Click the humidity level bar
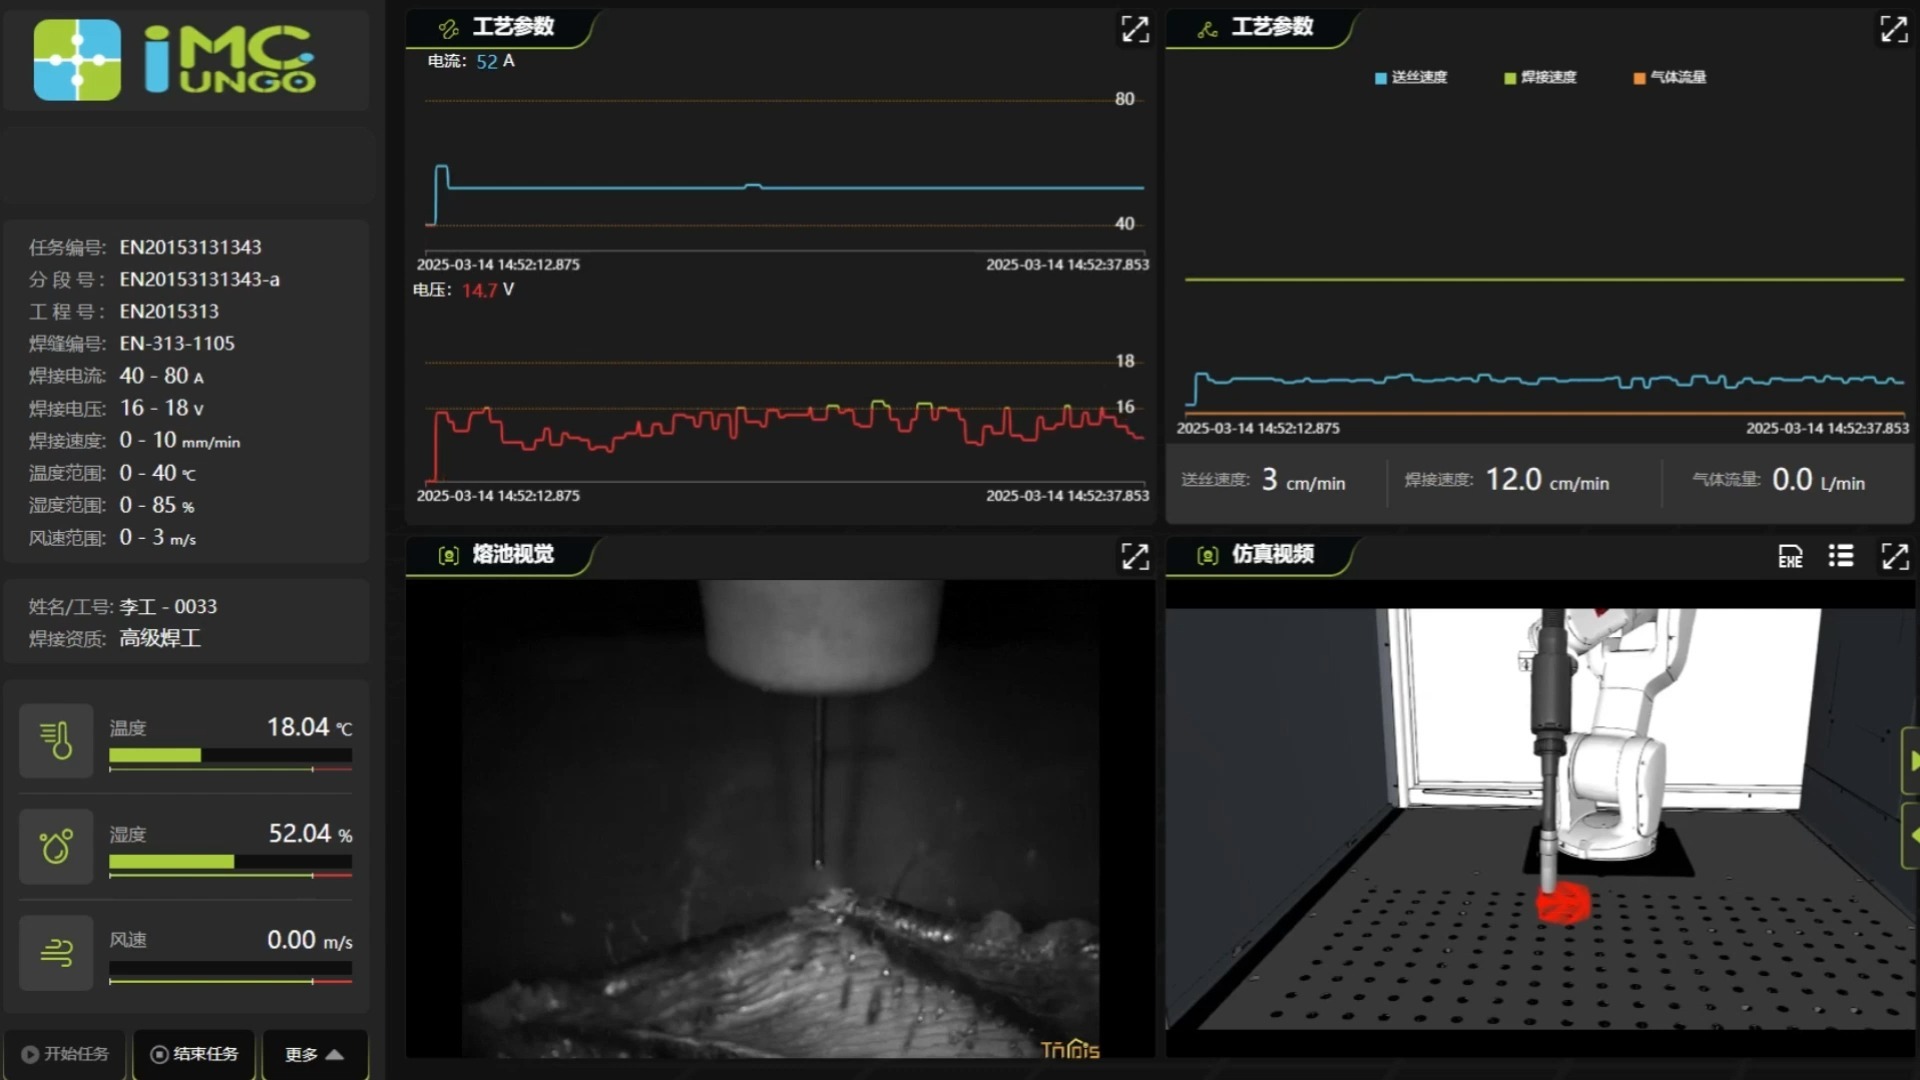The height and width of the screenshot is (1080, 1920). [x=230, y=862]
